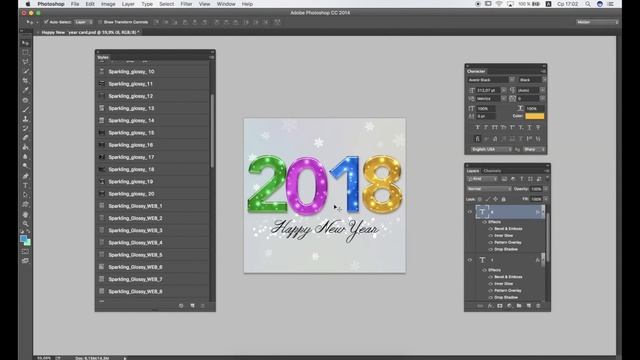Filter layers by type layers icon
This screenshot has width=640, height=360.
pos(521,179)
